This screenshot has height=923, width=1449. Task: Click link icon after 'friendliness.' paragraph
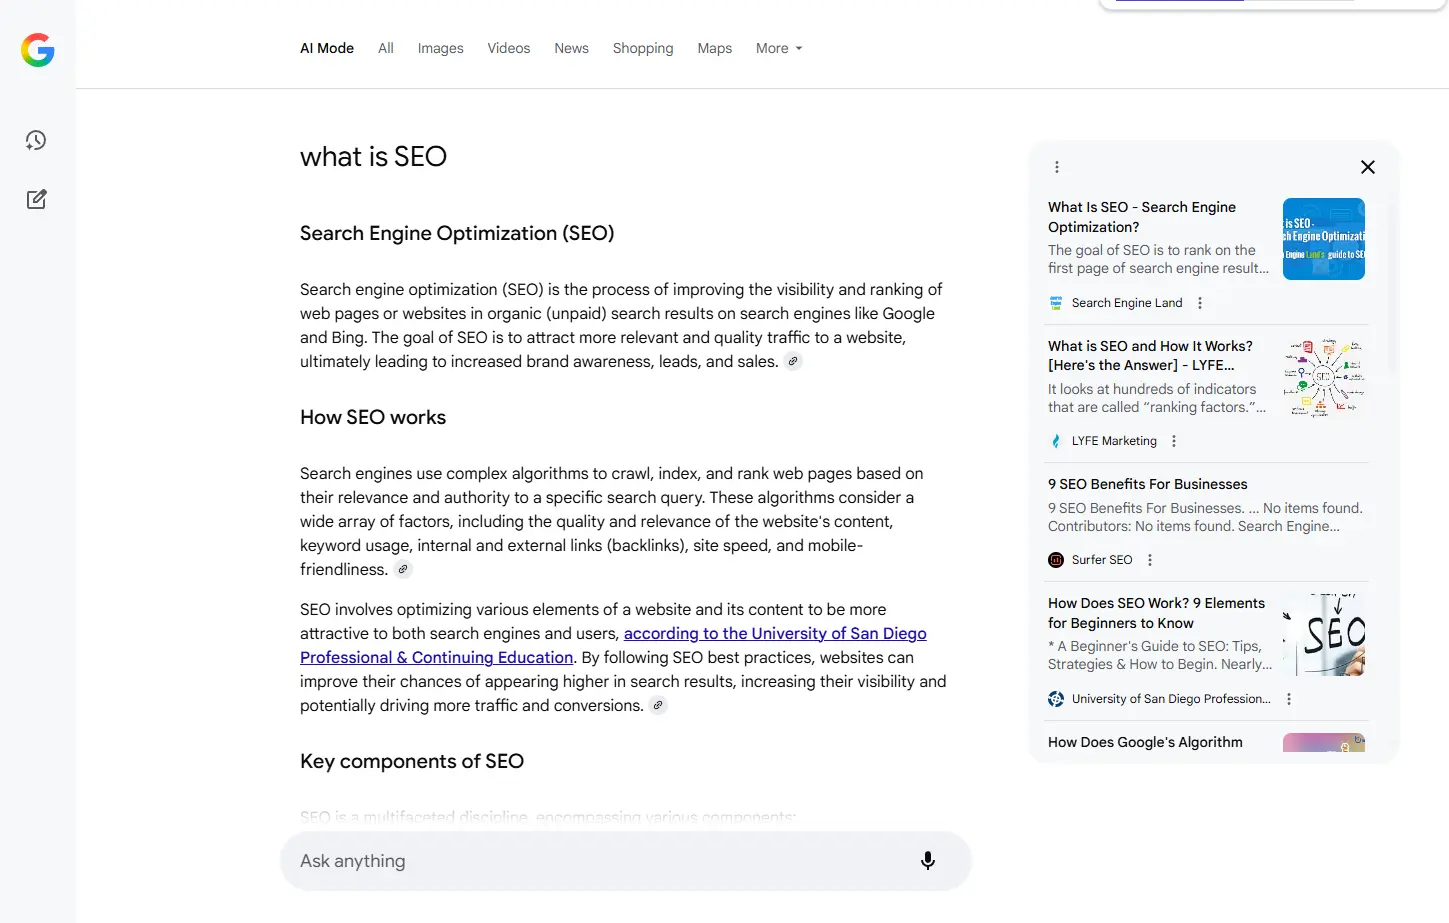[x=403, y=570]
